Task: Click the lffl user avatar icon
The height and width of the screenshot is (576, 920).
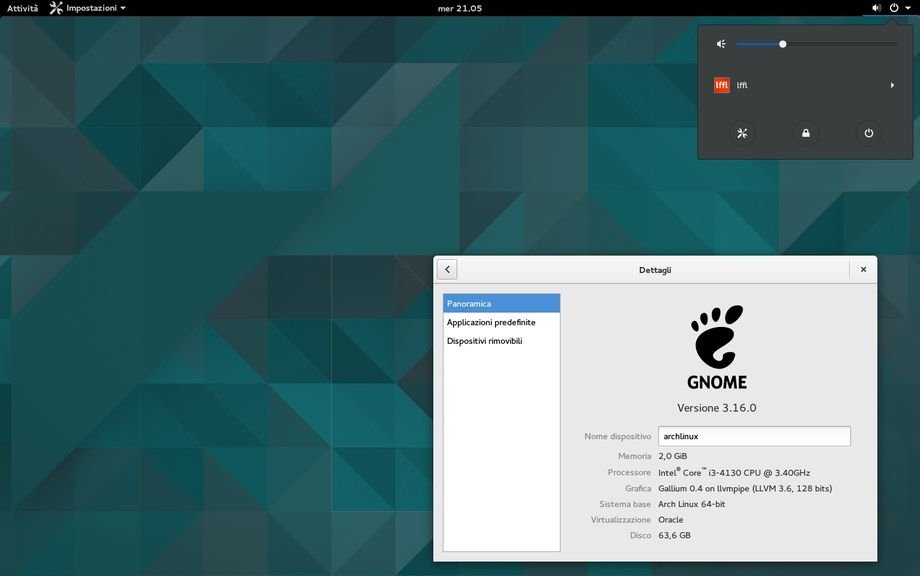Action: (722, 85)
